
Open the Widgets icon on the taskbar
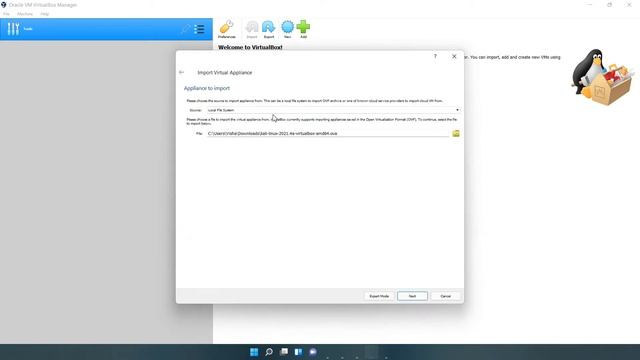(x=298, y=352)
